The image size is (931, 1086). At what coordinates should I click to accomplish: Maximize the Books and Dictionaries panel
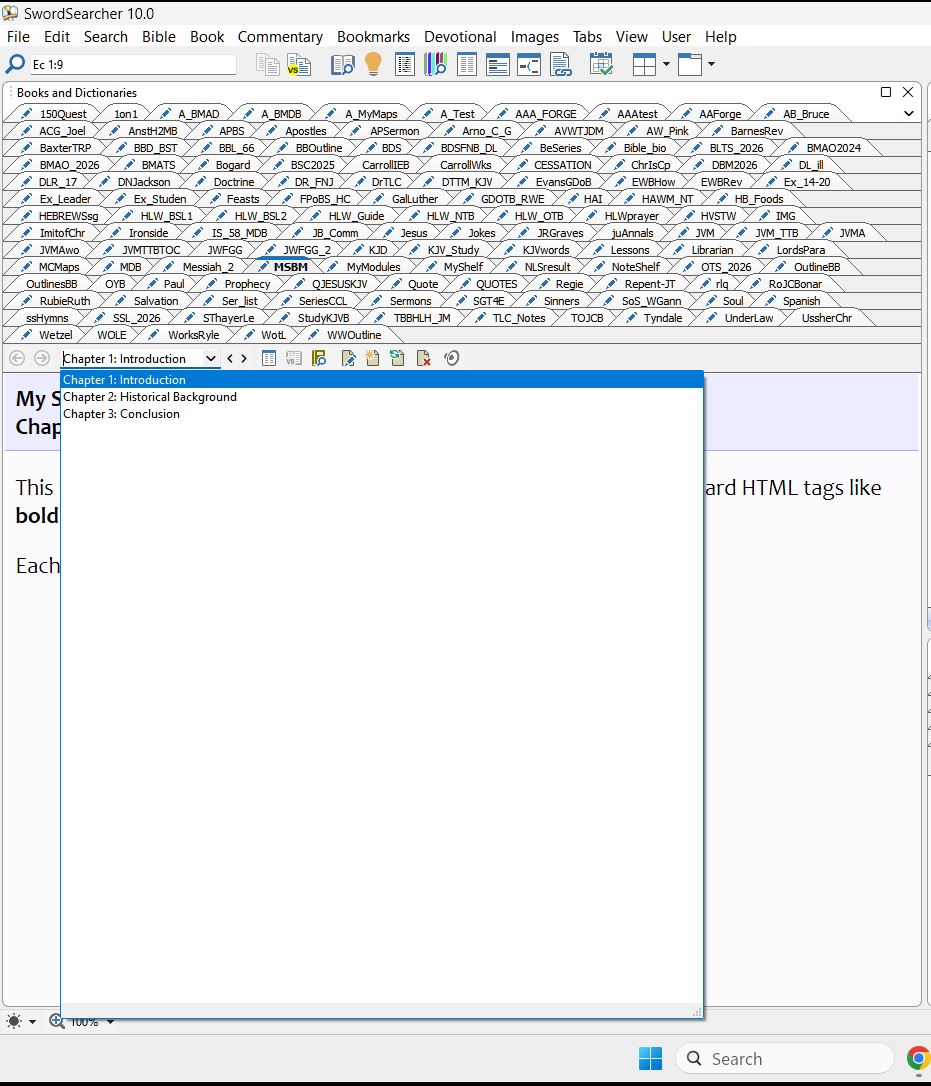pos(885,92)
